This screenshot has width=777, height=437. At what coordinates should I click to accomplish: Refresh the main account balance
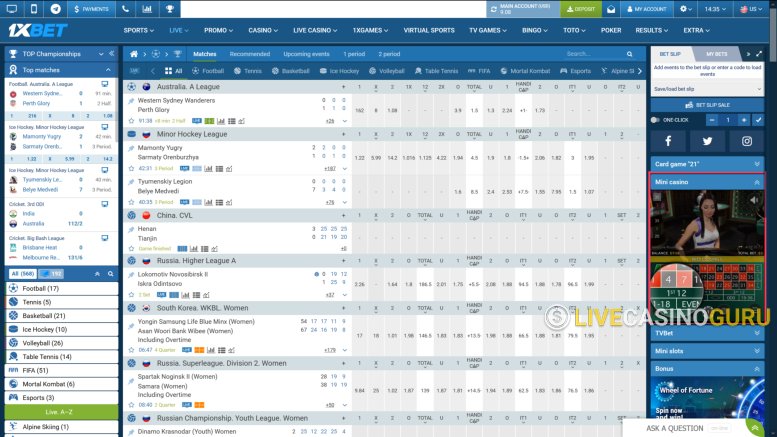[494, 9]
